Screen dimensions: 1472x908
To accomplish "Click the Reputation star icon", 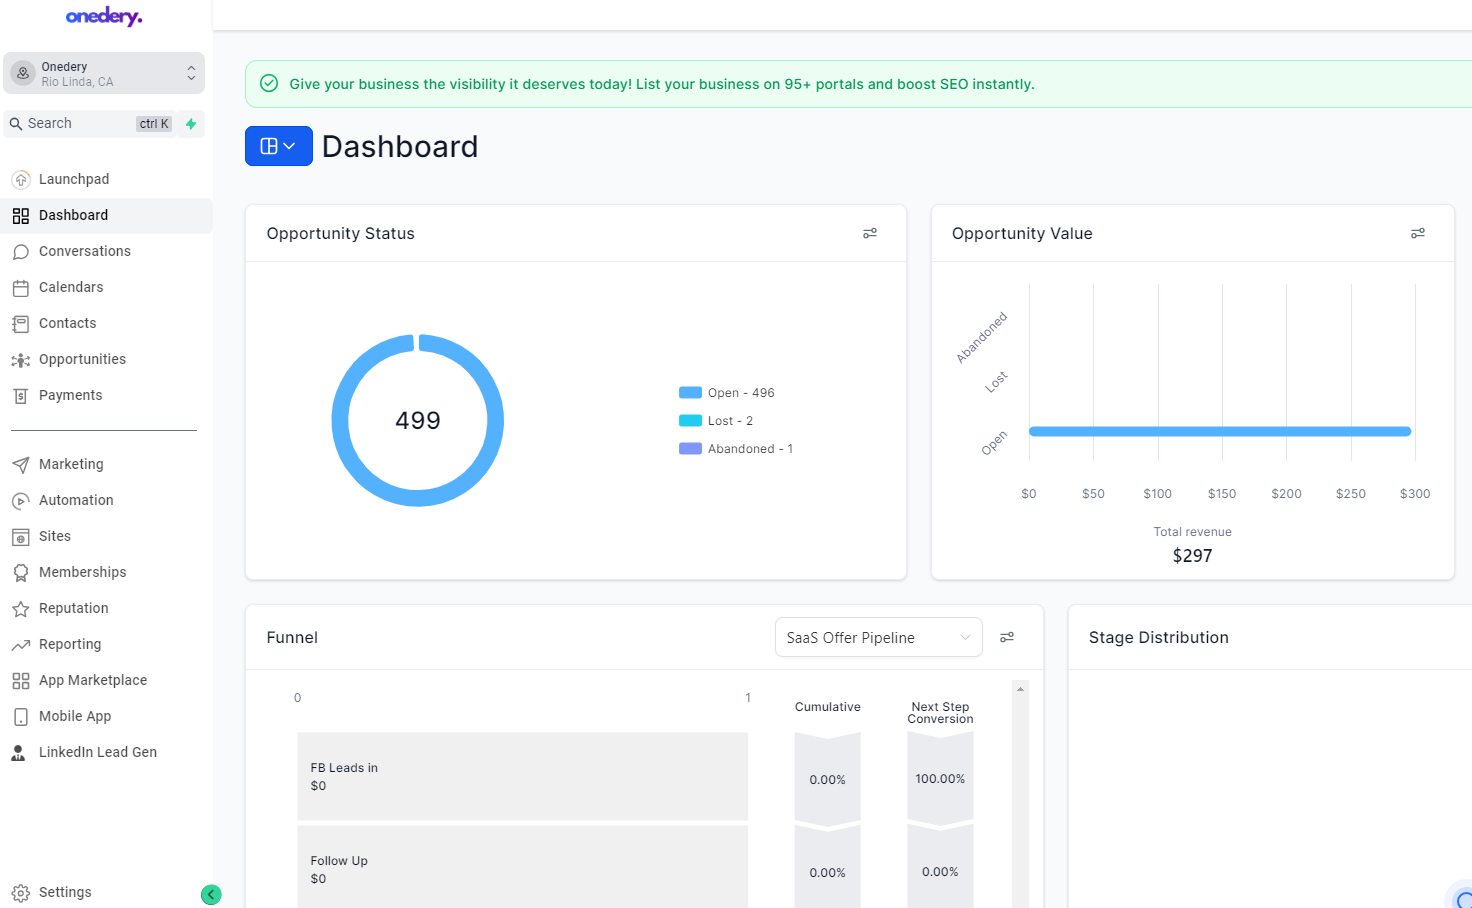I will (x=20, y=609).
